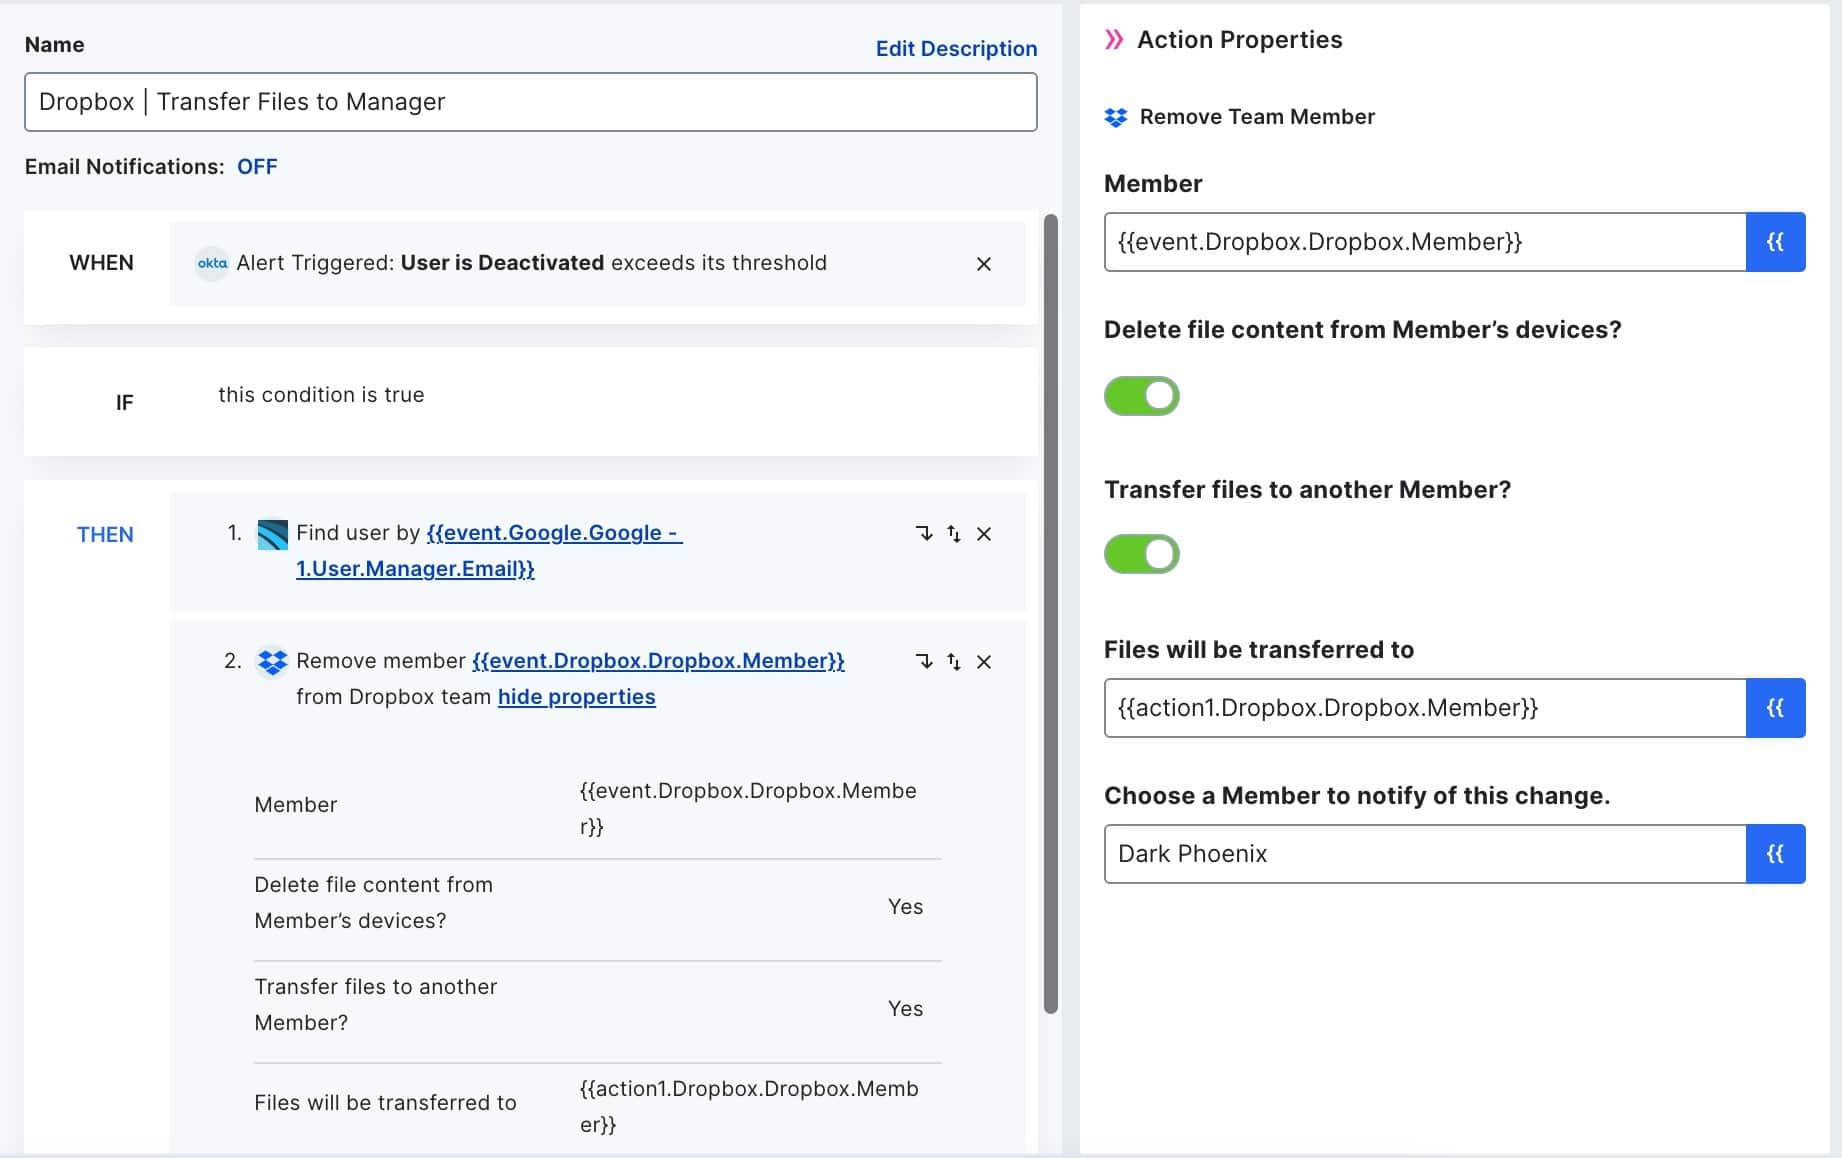Click the workflow Name input field

click(531, 102)
